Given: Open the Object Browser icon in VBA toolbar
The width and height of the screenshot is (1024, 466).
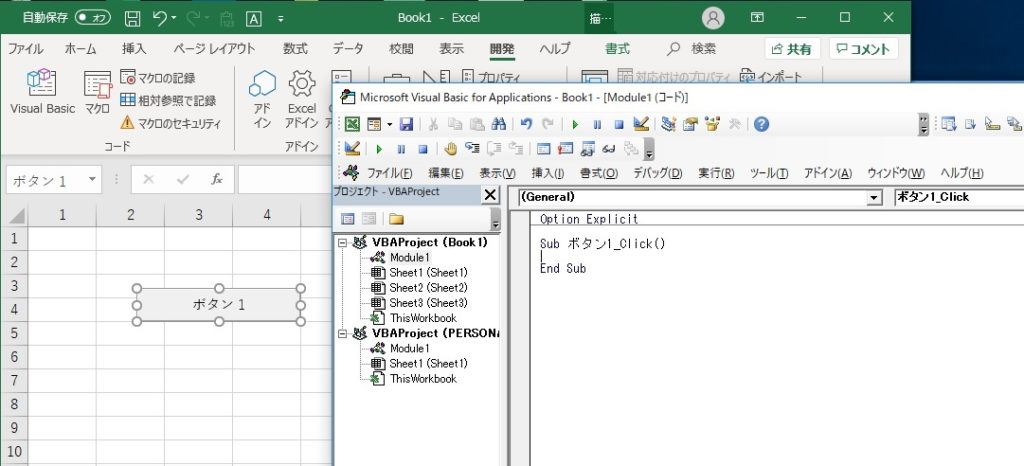Looking at the screenshot, I should pyautogui.click(x=712, y=125).
